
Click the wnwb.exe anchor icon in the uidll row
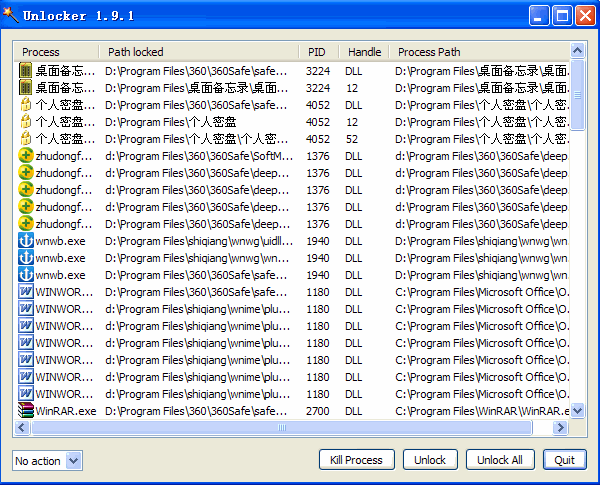(26, 241)
